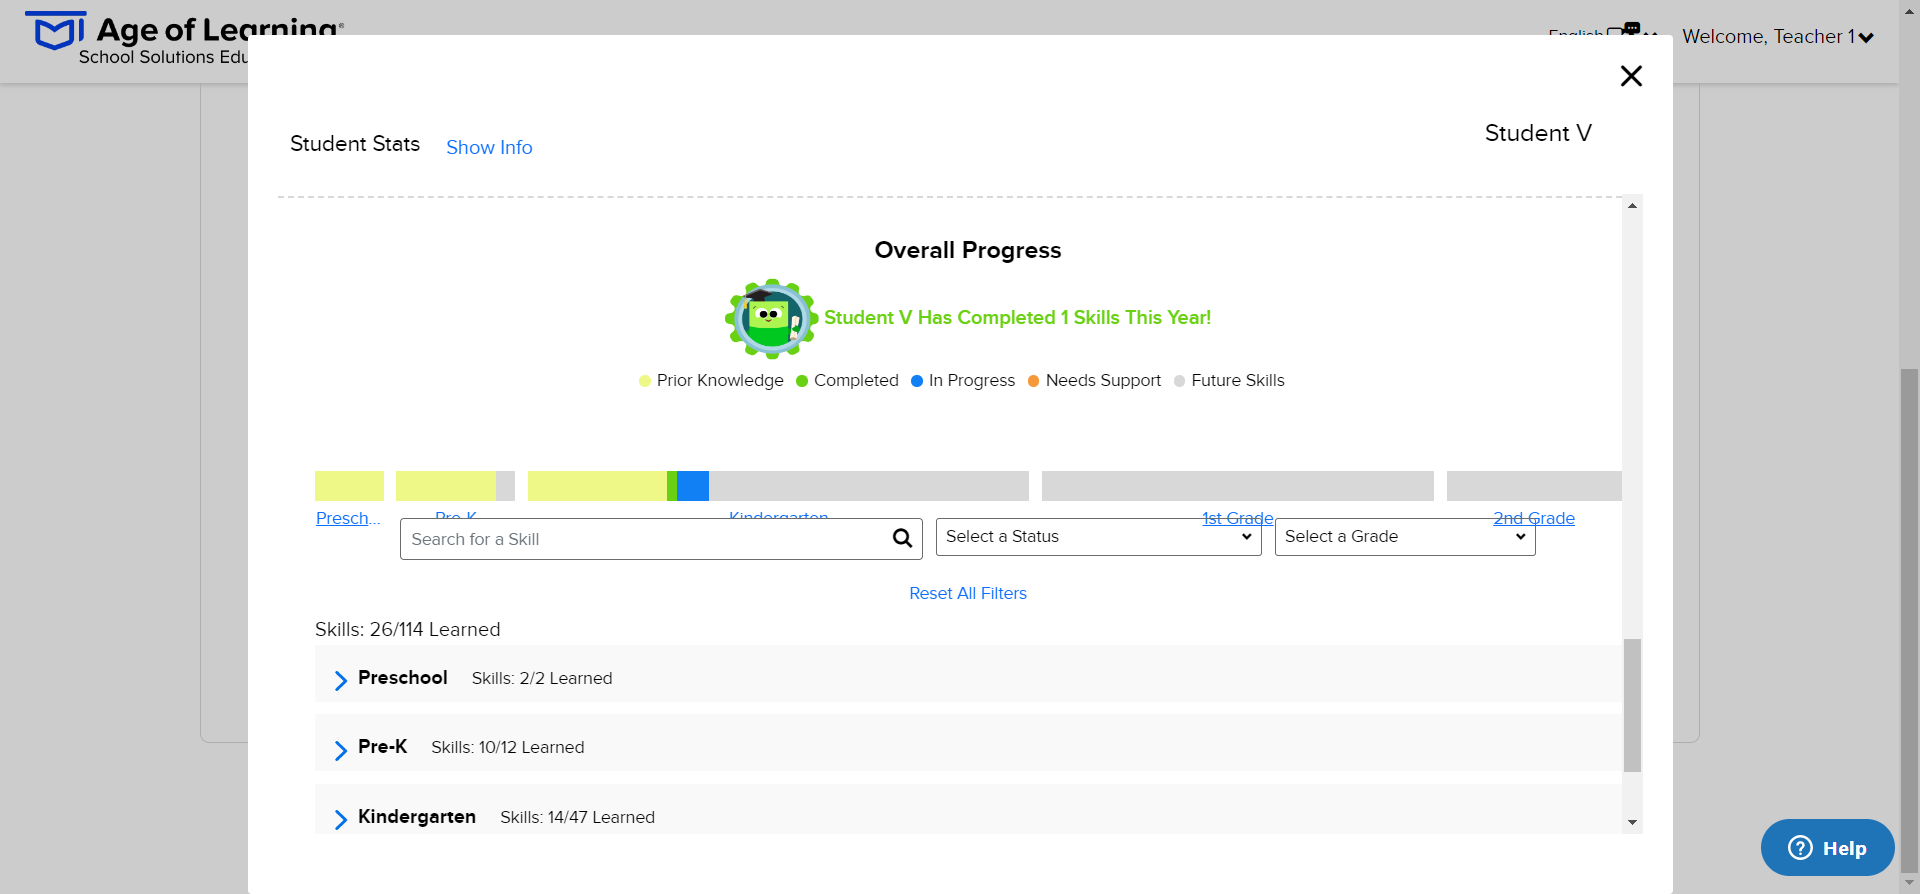Click the search magnifier icon

902,538
